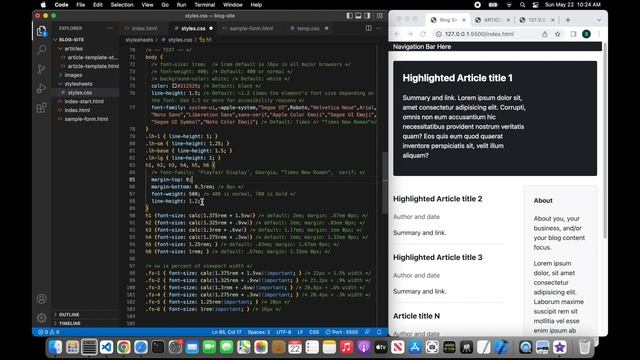The height and width of the screenshot is (360, 640).
Task: Click the errors and warnings status indicator
Action: 49,332
